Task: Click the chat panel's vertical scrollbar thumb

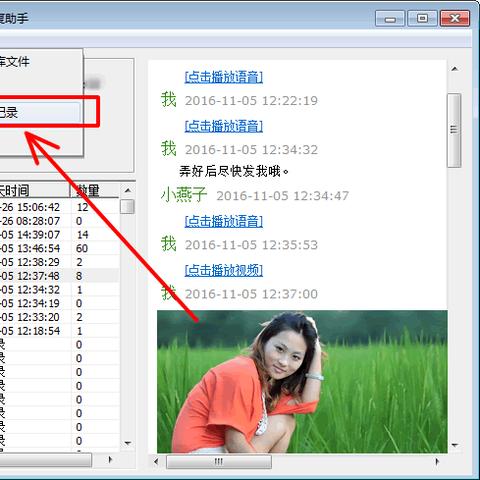Action: click(454, 130)
